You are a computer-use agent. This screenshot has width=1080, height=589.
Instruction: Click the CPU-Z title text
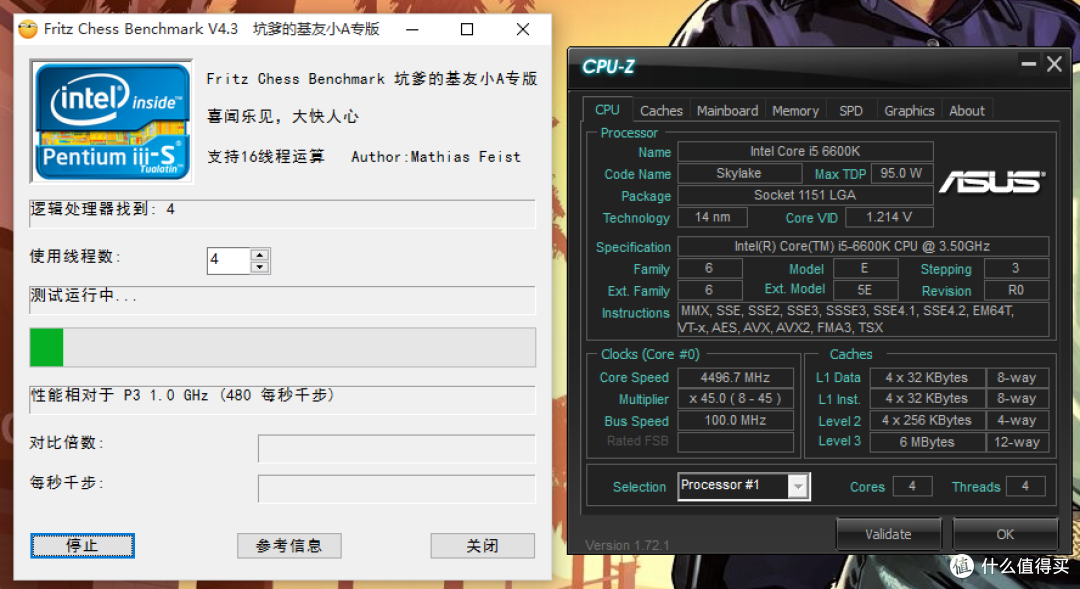point(608,67)
